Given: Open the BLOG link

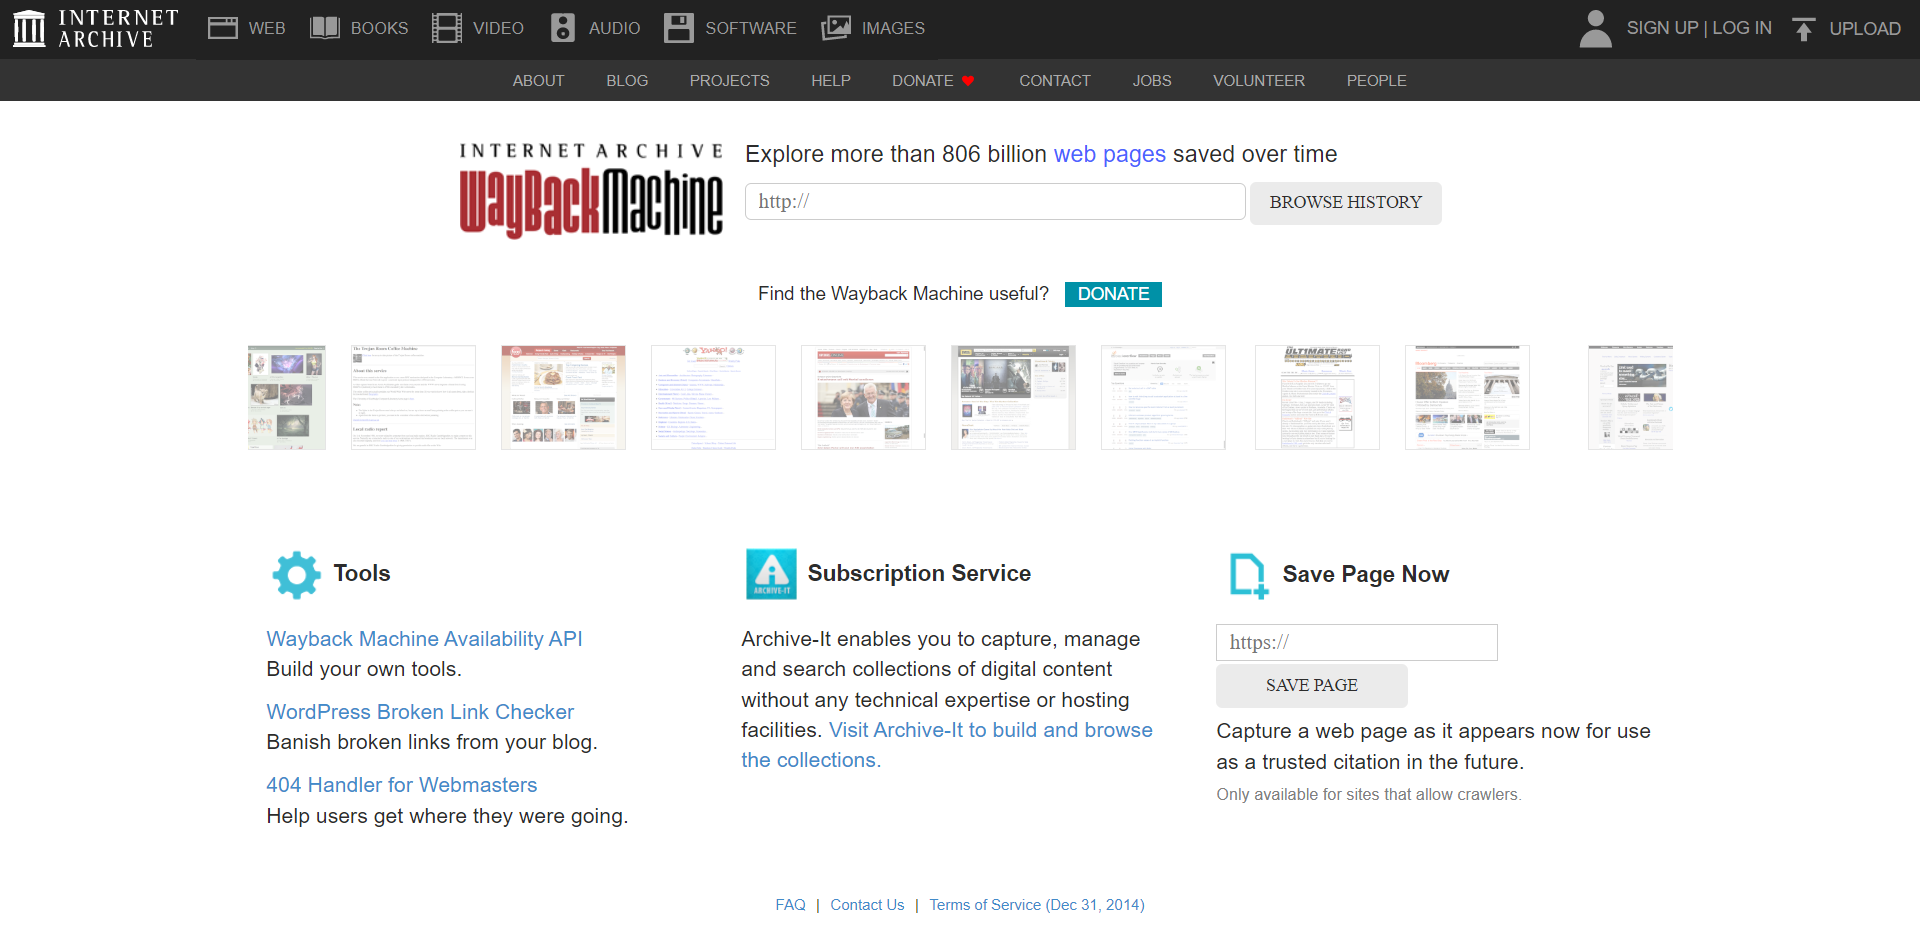Looking at the screenshot, I should click(627, 81).
